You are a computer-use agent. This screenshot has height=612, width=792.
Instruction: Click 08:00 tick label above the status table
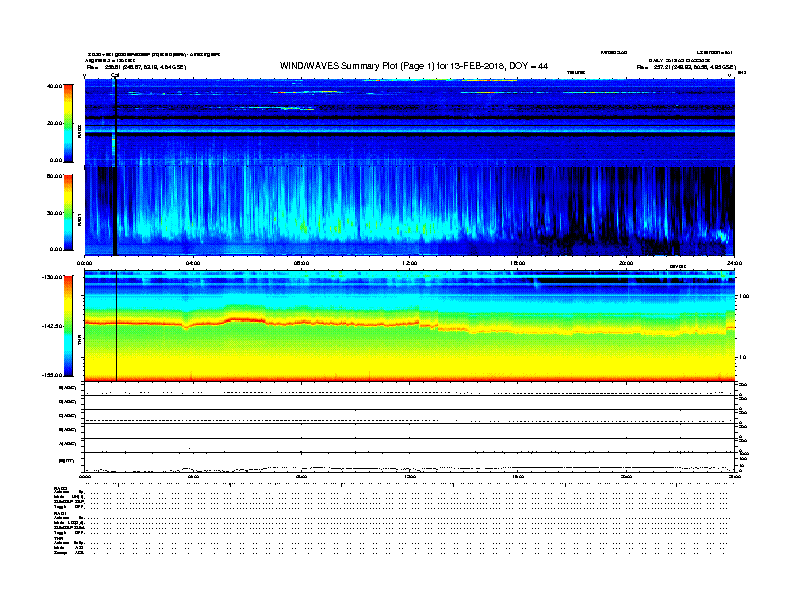302,477
